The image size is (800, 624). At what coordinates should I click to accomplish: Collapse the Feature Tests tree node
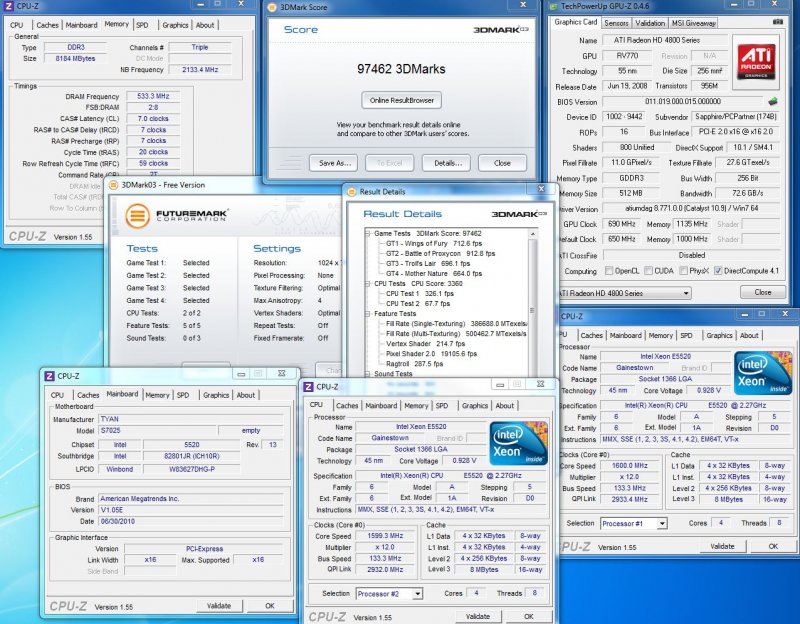(x=367, y=314)
